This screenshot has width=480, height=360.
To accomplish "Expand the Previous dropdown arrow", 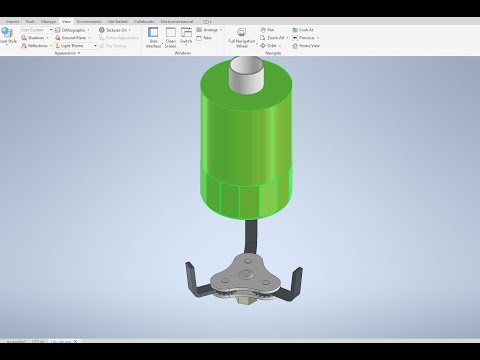I will [x=318, y=38].
